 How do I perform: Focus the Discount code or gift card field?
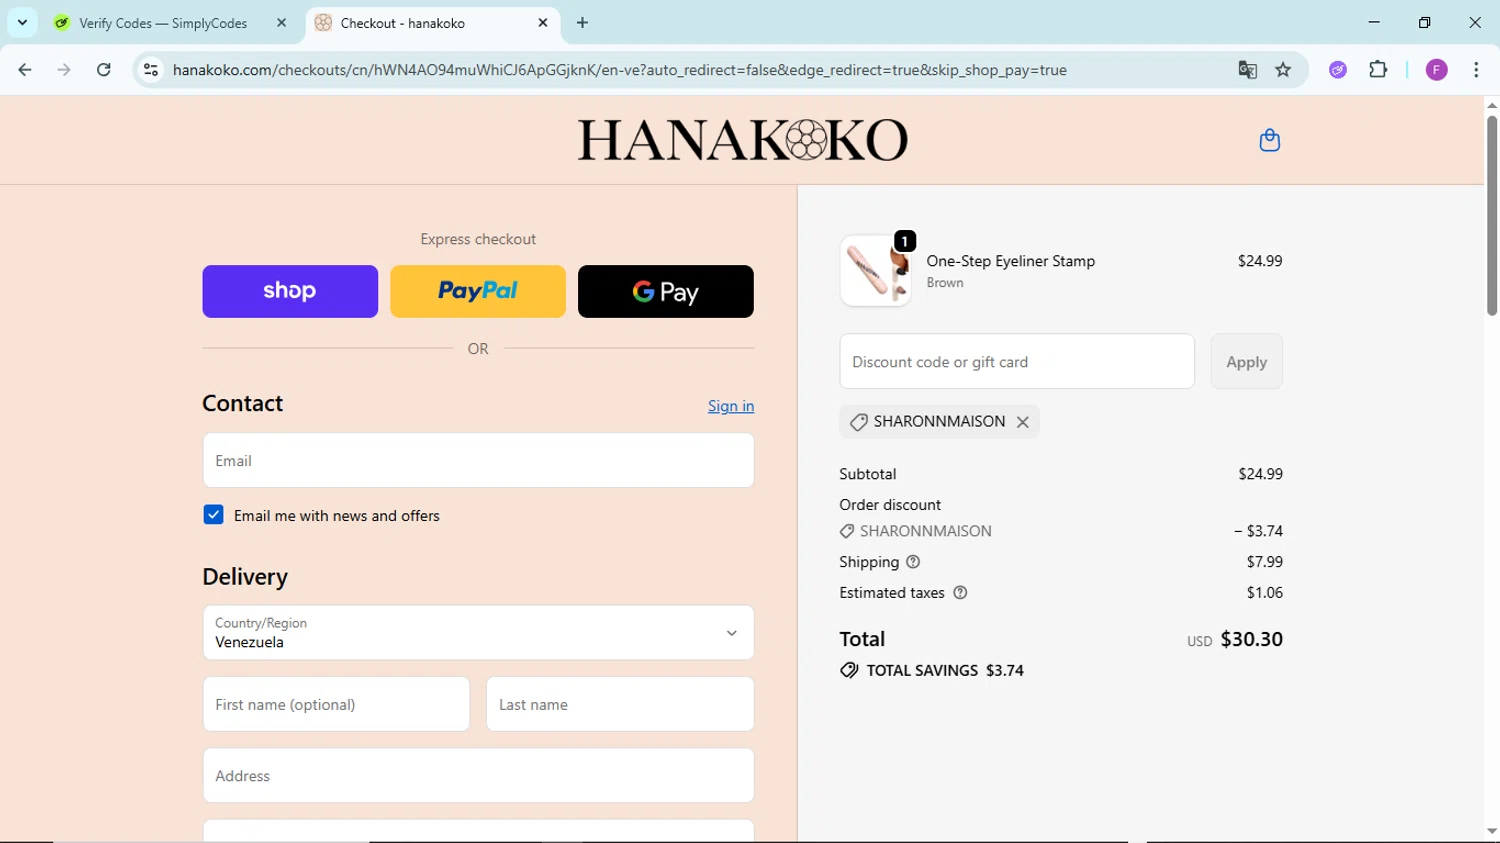[x=1017, y=362]
